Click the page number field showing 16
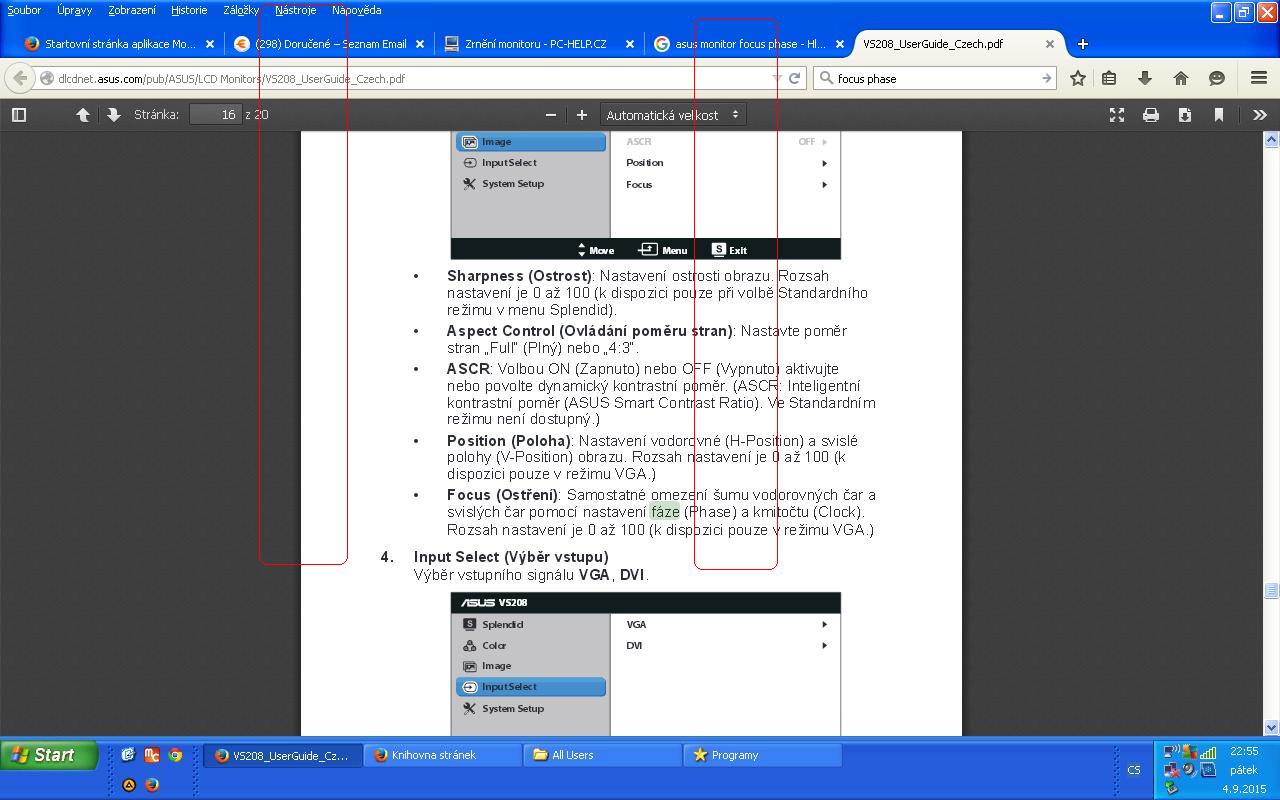 (216, 115)
